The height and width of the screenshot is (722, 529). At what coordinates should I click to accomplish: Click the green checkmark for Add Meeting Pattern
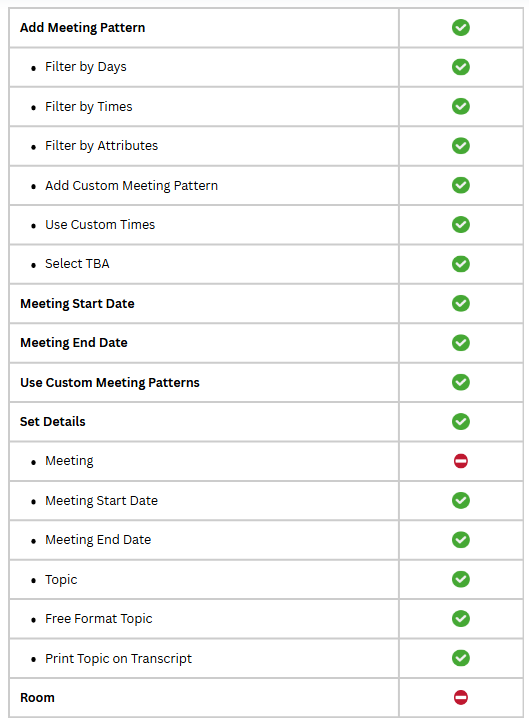[x=460, y=28]
